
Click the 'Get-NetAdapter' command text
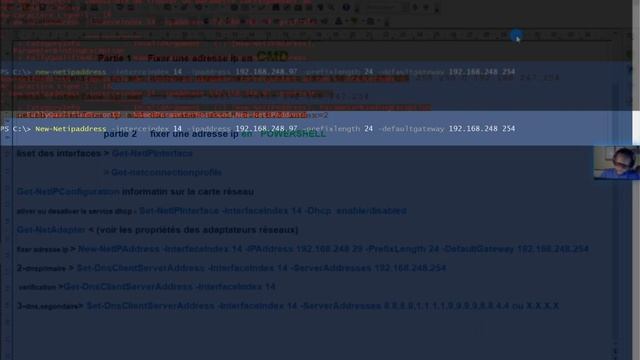[x=51, y=230]
